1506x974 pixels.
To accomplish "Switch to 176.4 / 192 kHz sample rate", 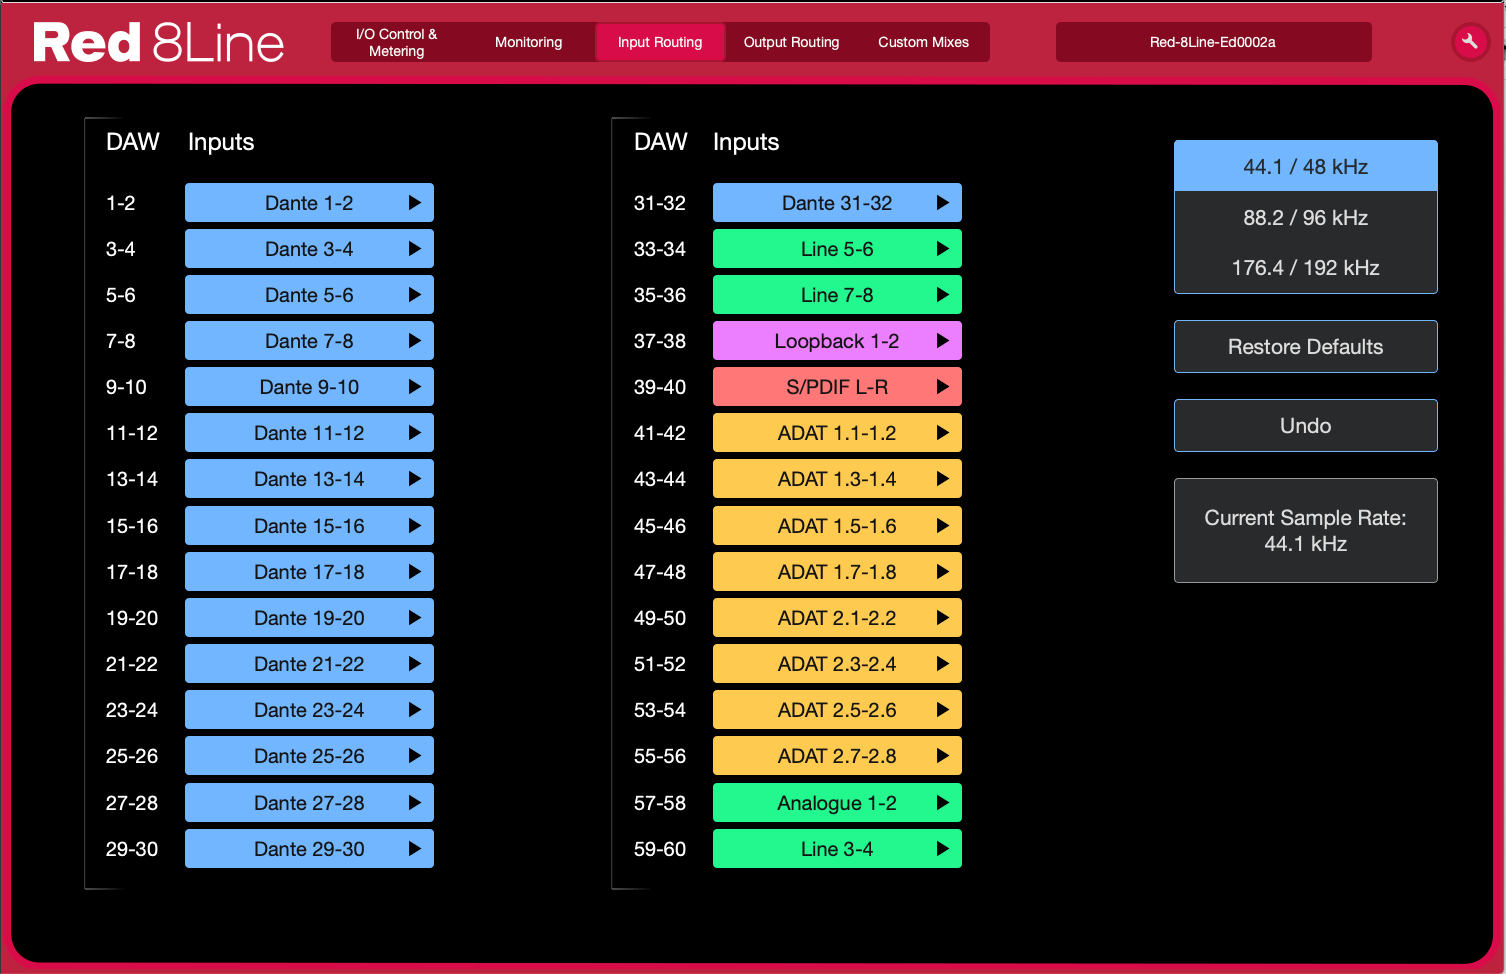I will pos(1305,268).
